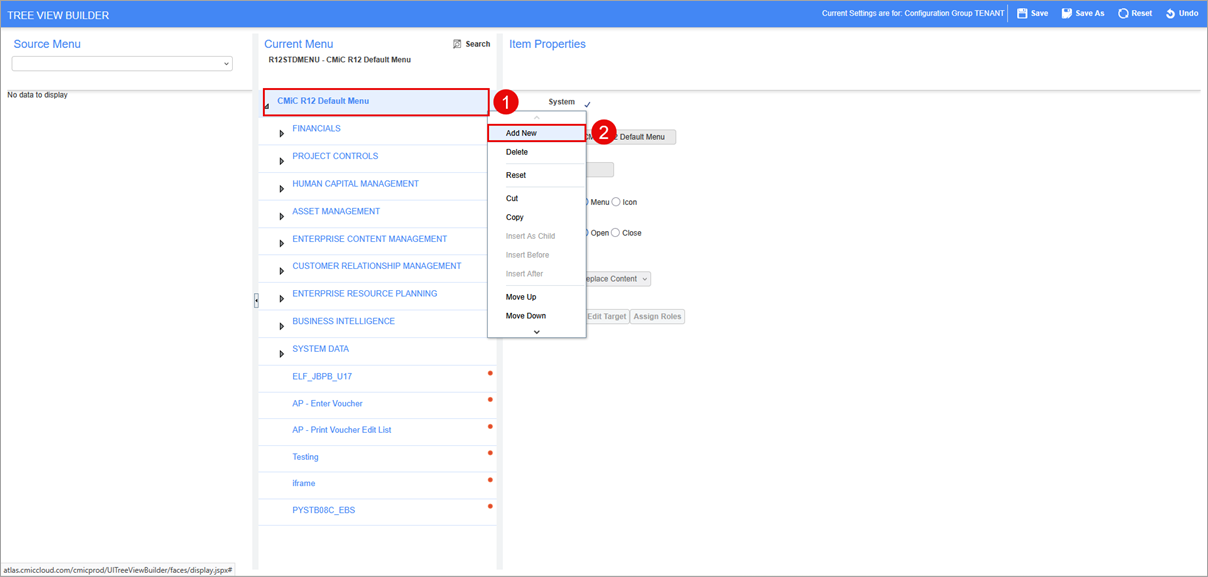1208x577 pixels.
Task: Select the PROJECT CONTROLS tree item
Action: [x=335, y=156]
